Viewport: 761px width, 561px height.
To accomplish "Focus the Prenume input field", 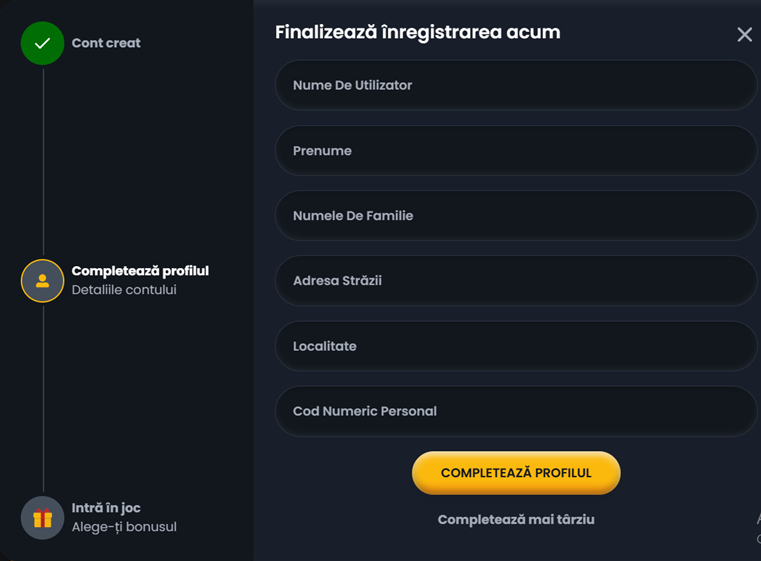I will pyautogui.click(x=515, y=151).
